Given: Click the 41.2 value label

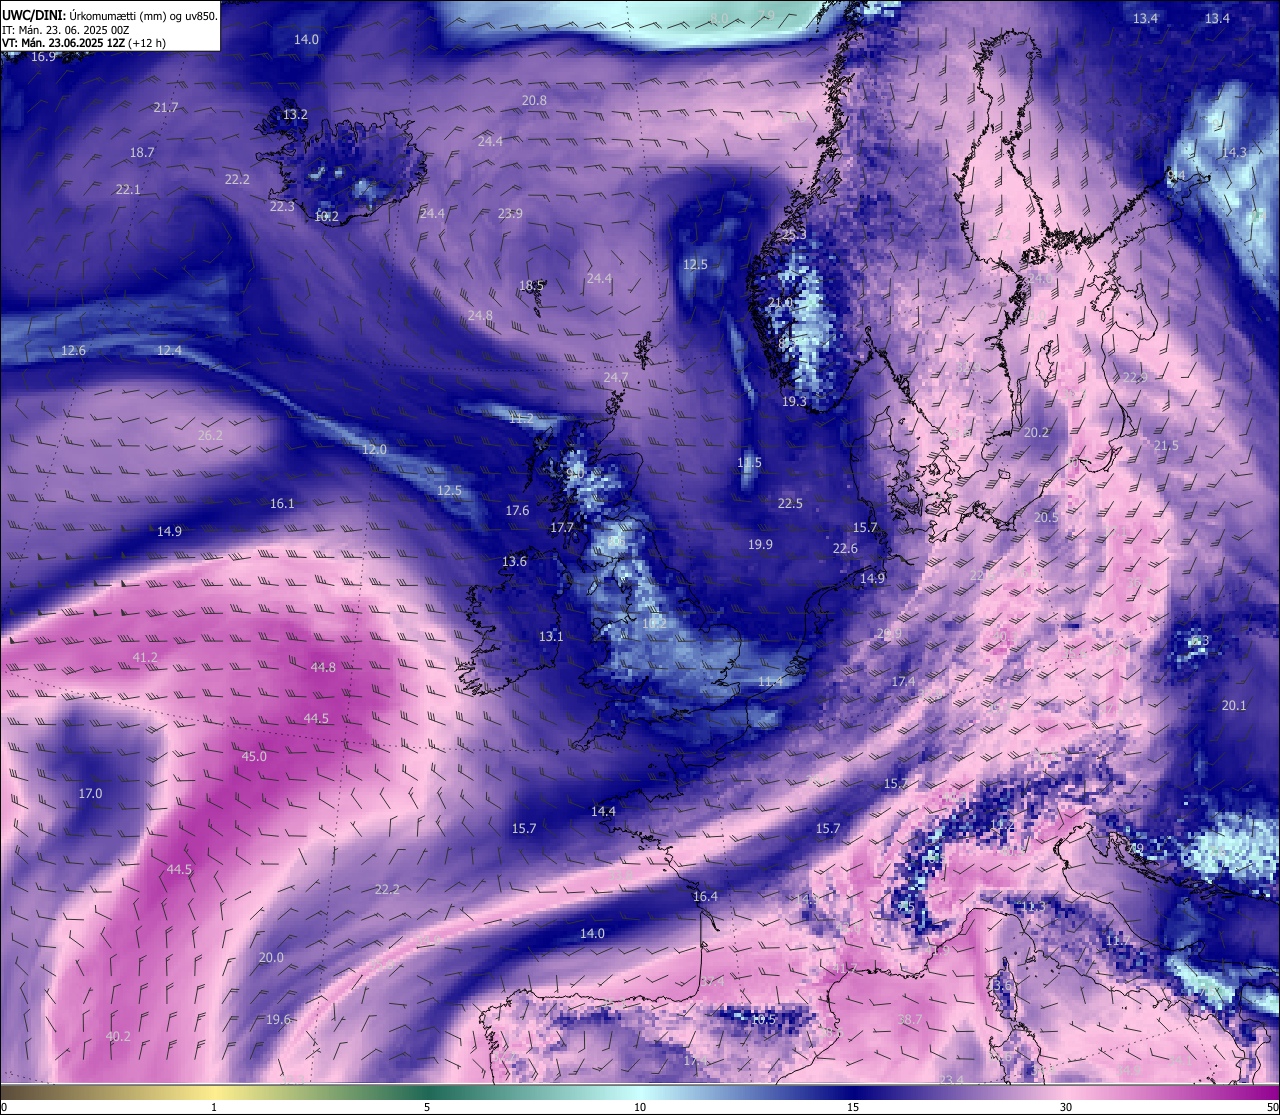Looking at the screenshot, I should (145, 657).
